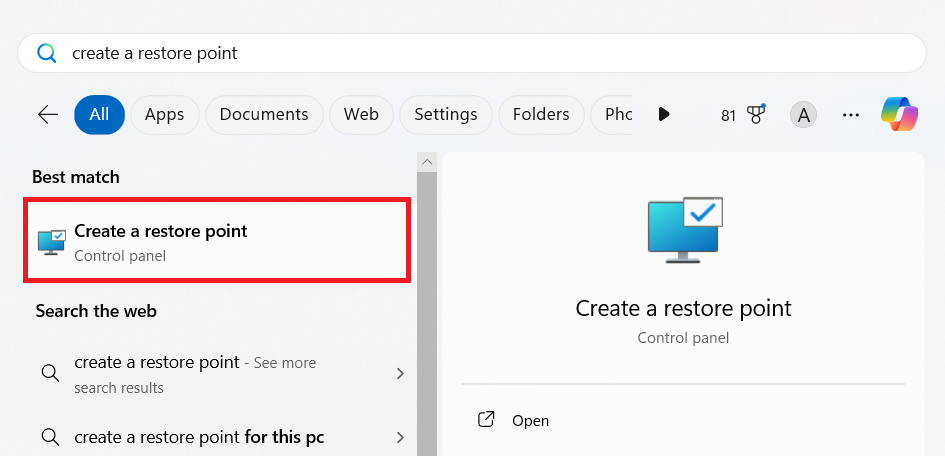Click the 'Control panel' subtitle in best match
Screen dimensions: 945x456
coord(120,256)
